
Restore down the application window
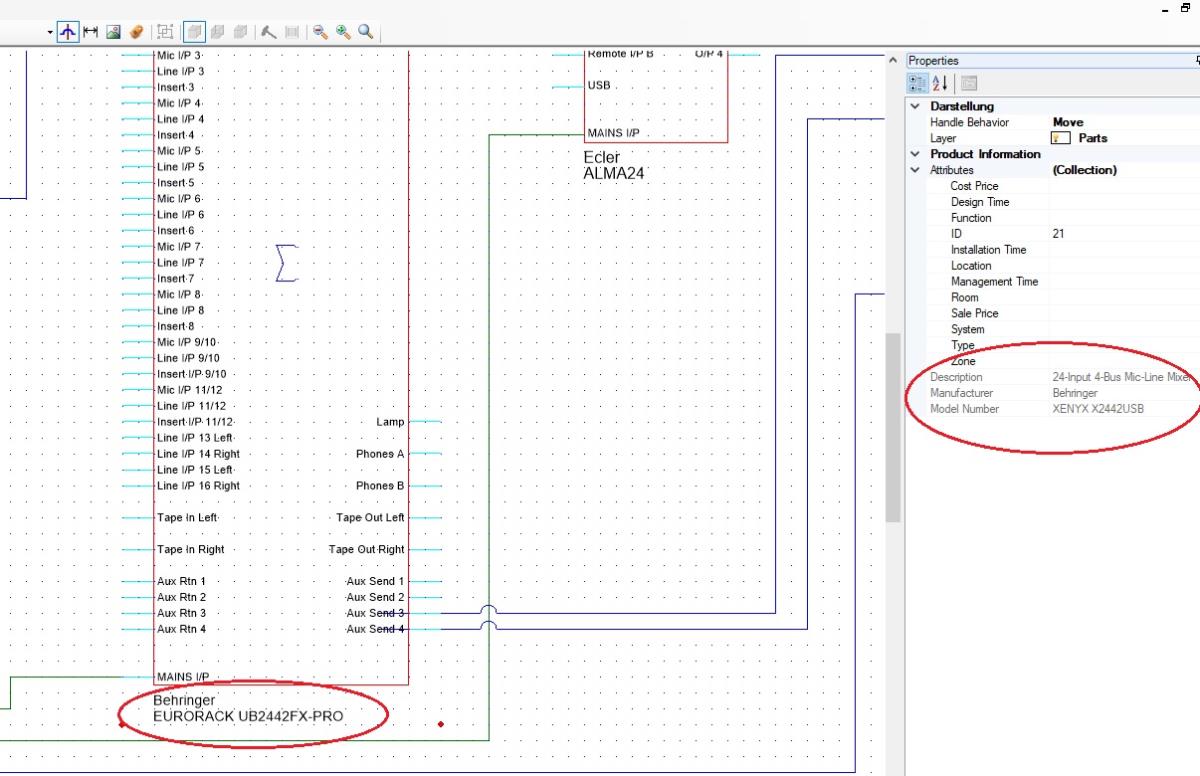pyautogui.click(x=1187, y=8)
